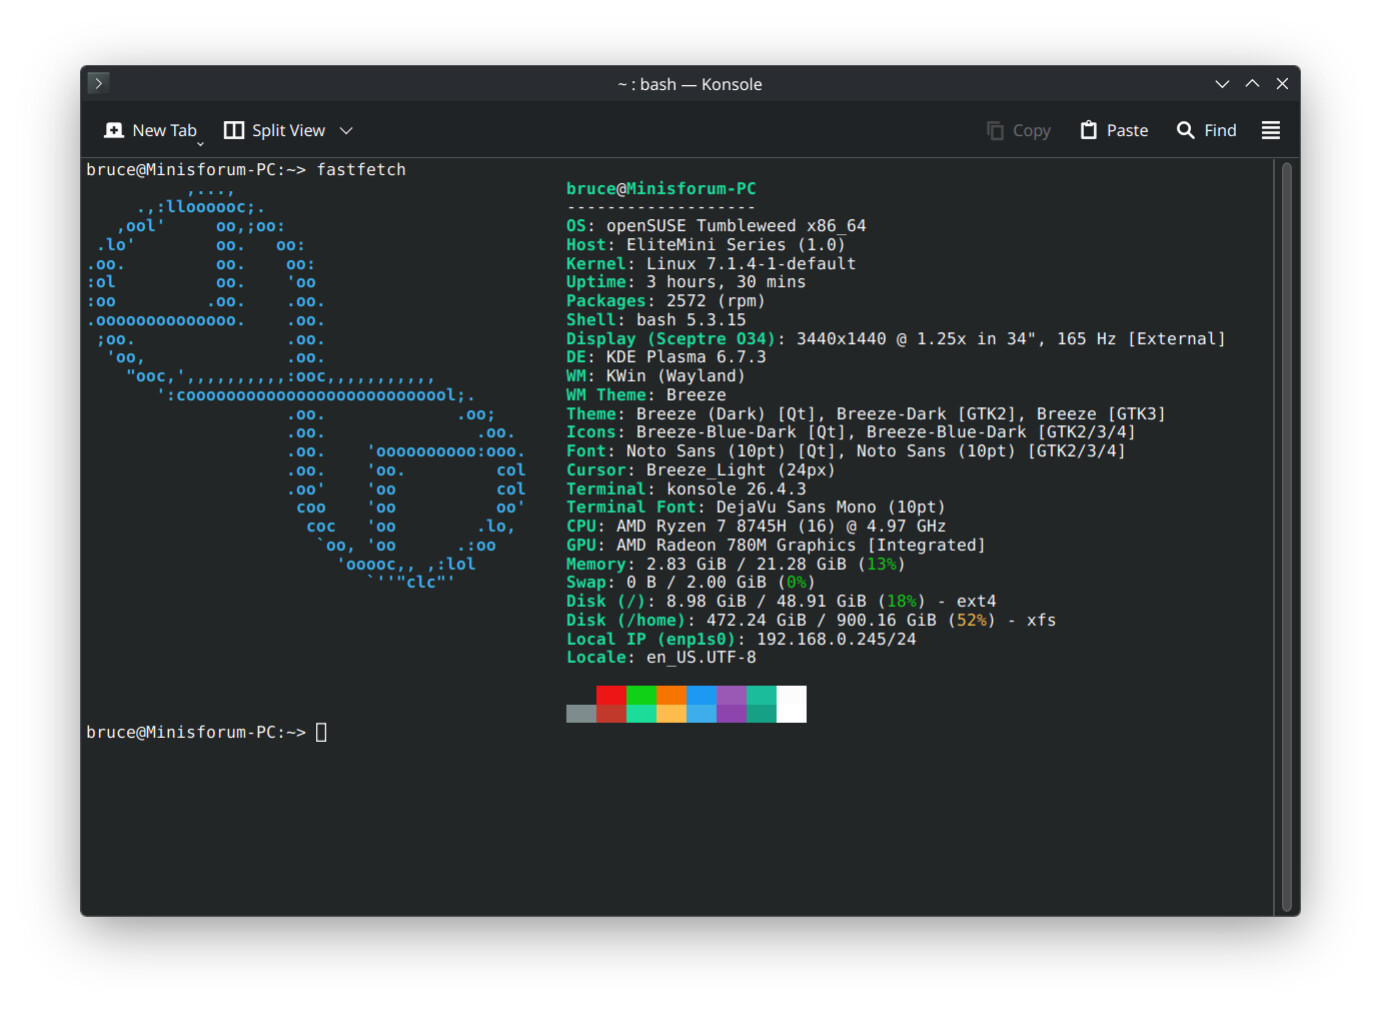Click the Swap line
Image resolution: width=1381 pixels, height=1012 pixels.
[691, 582]
